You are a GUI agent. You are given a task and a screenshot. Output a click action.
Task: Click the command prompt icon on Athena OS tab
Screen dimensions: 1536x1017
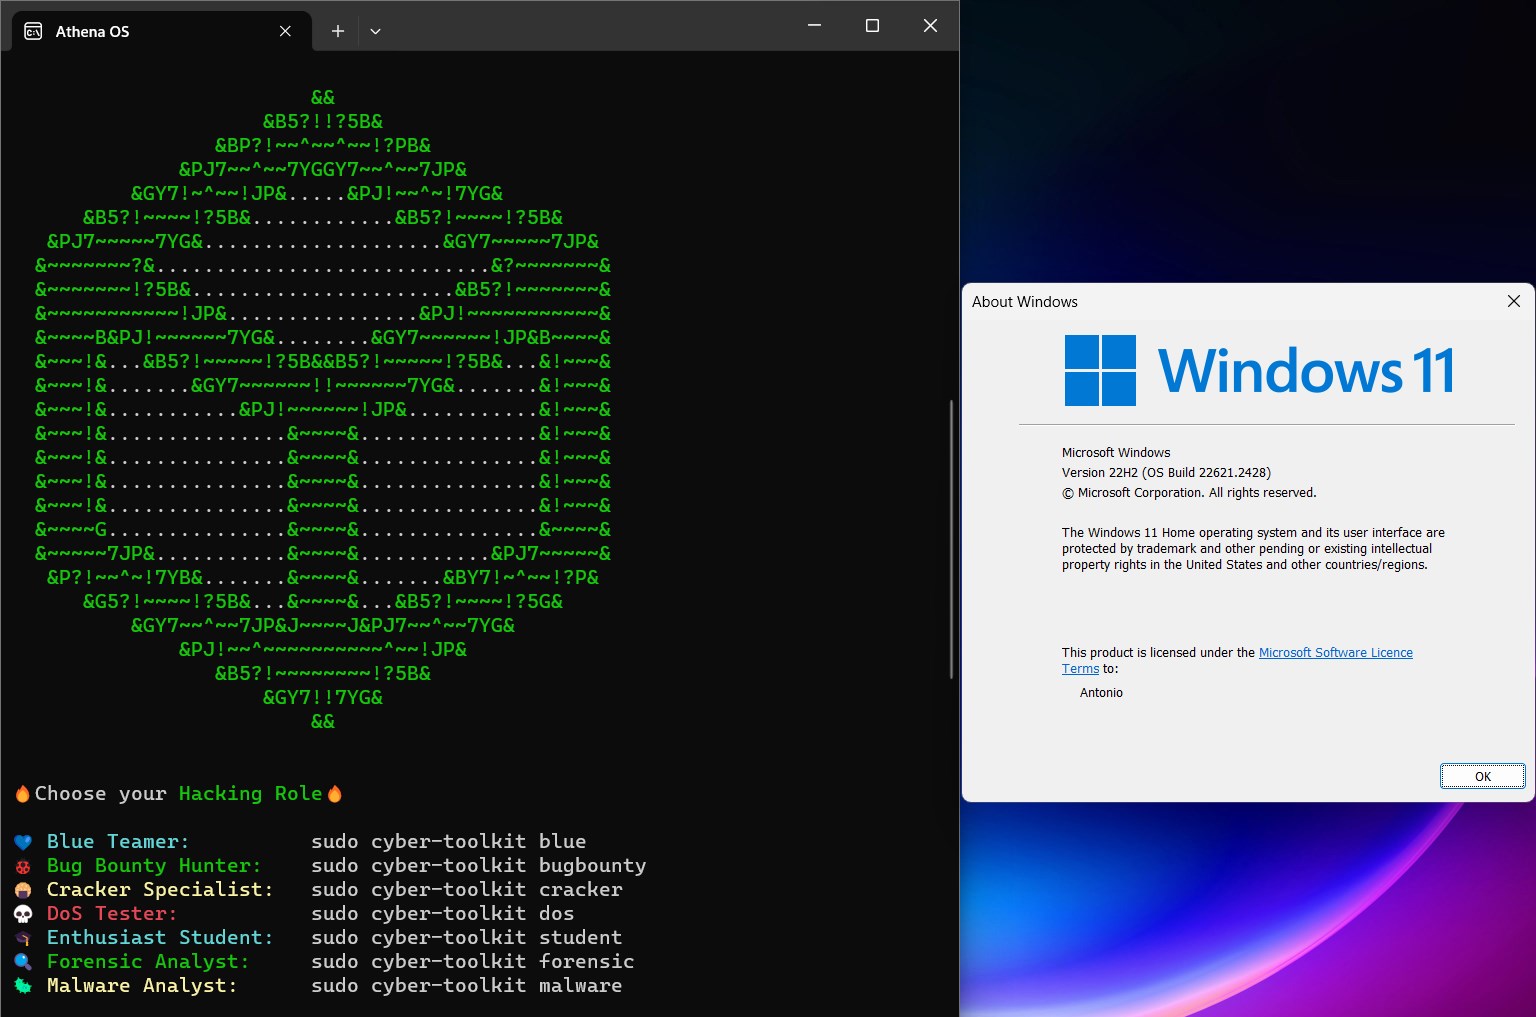(x=31, y=31)
